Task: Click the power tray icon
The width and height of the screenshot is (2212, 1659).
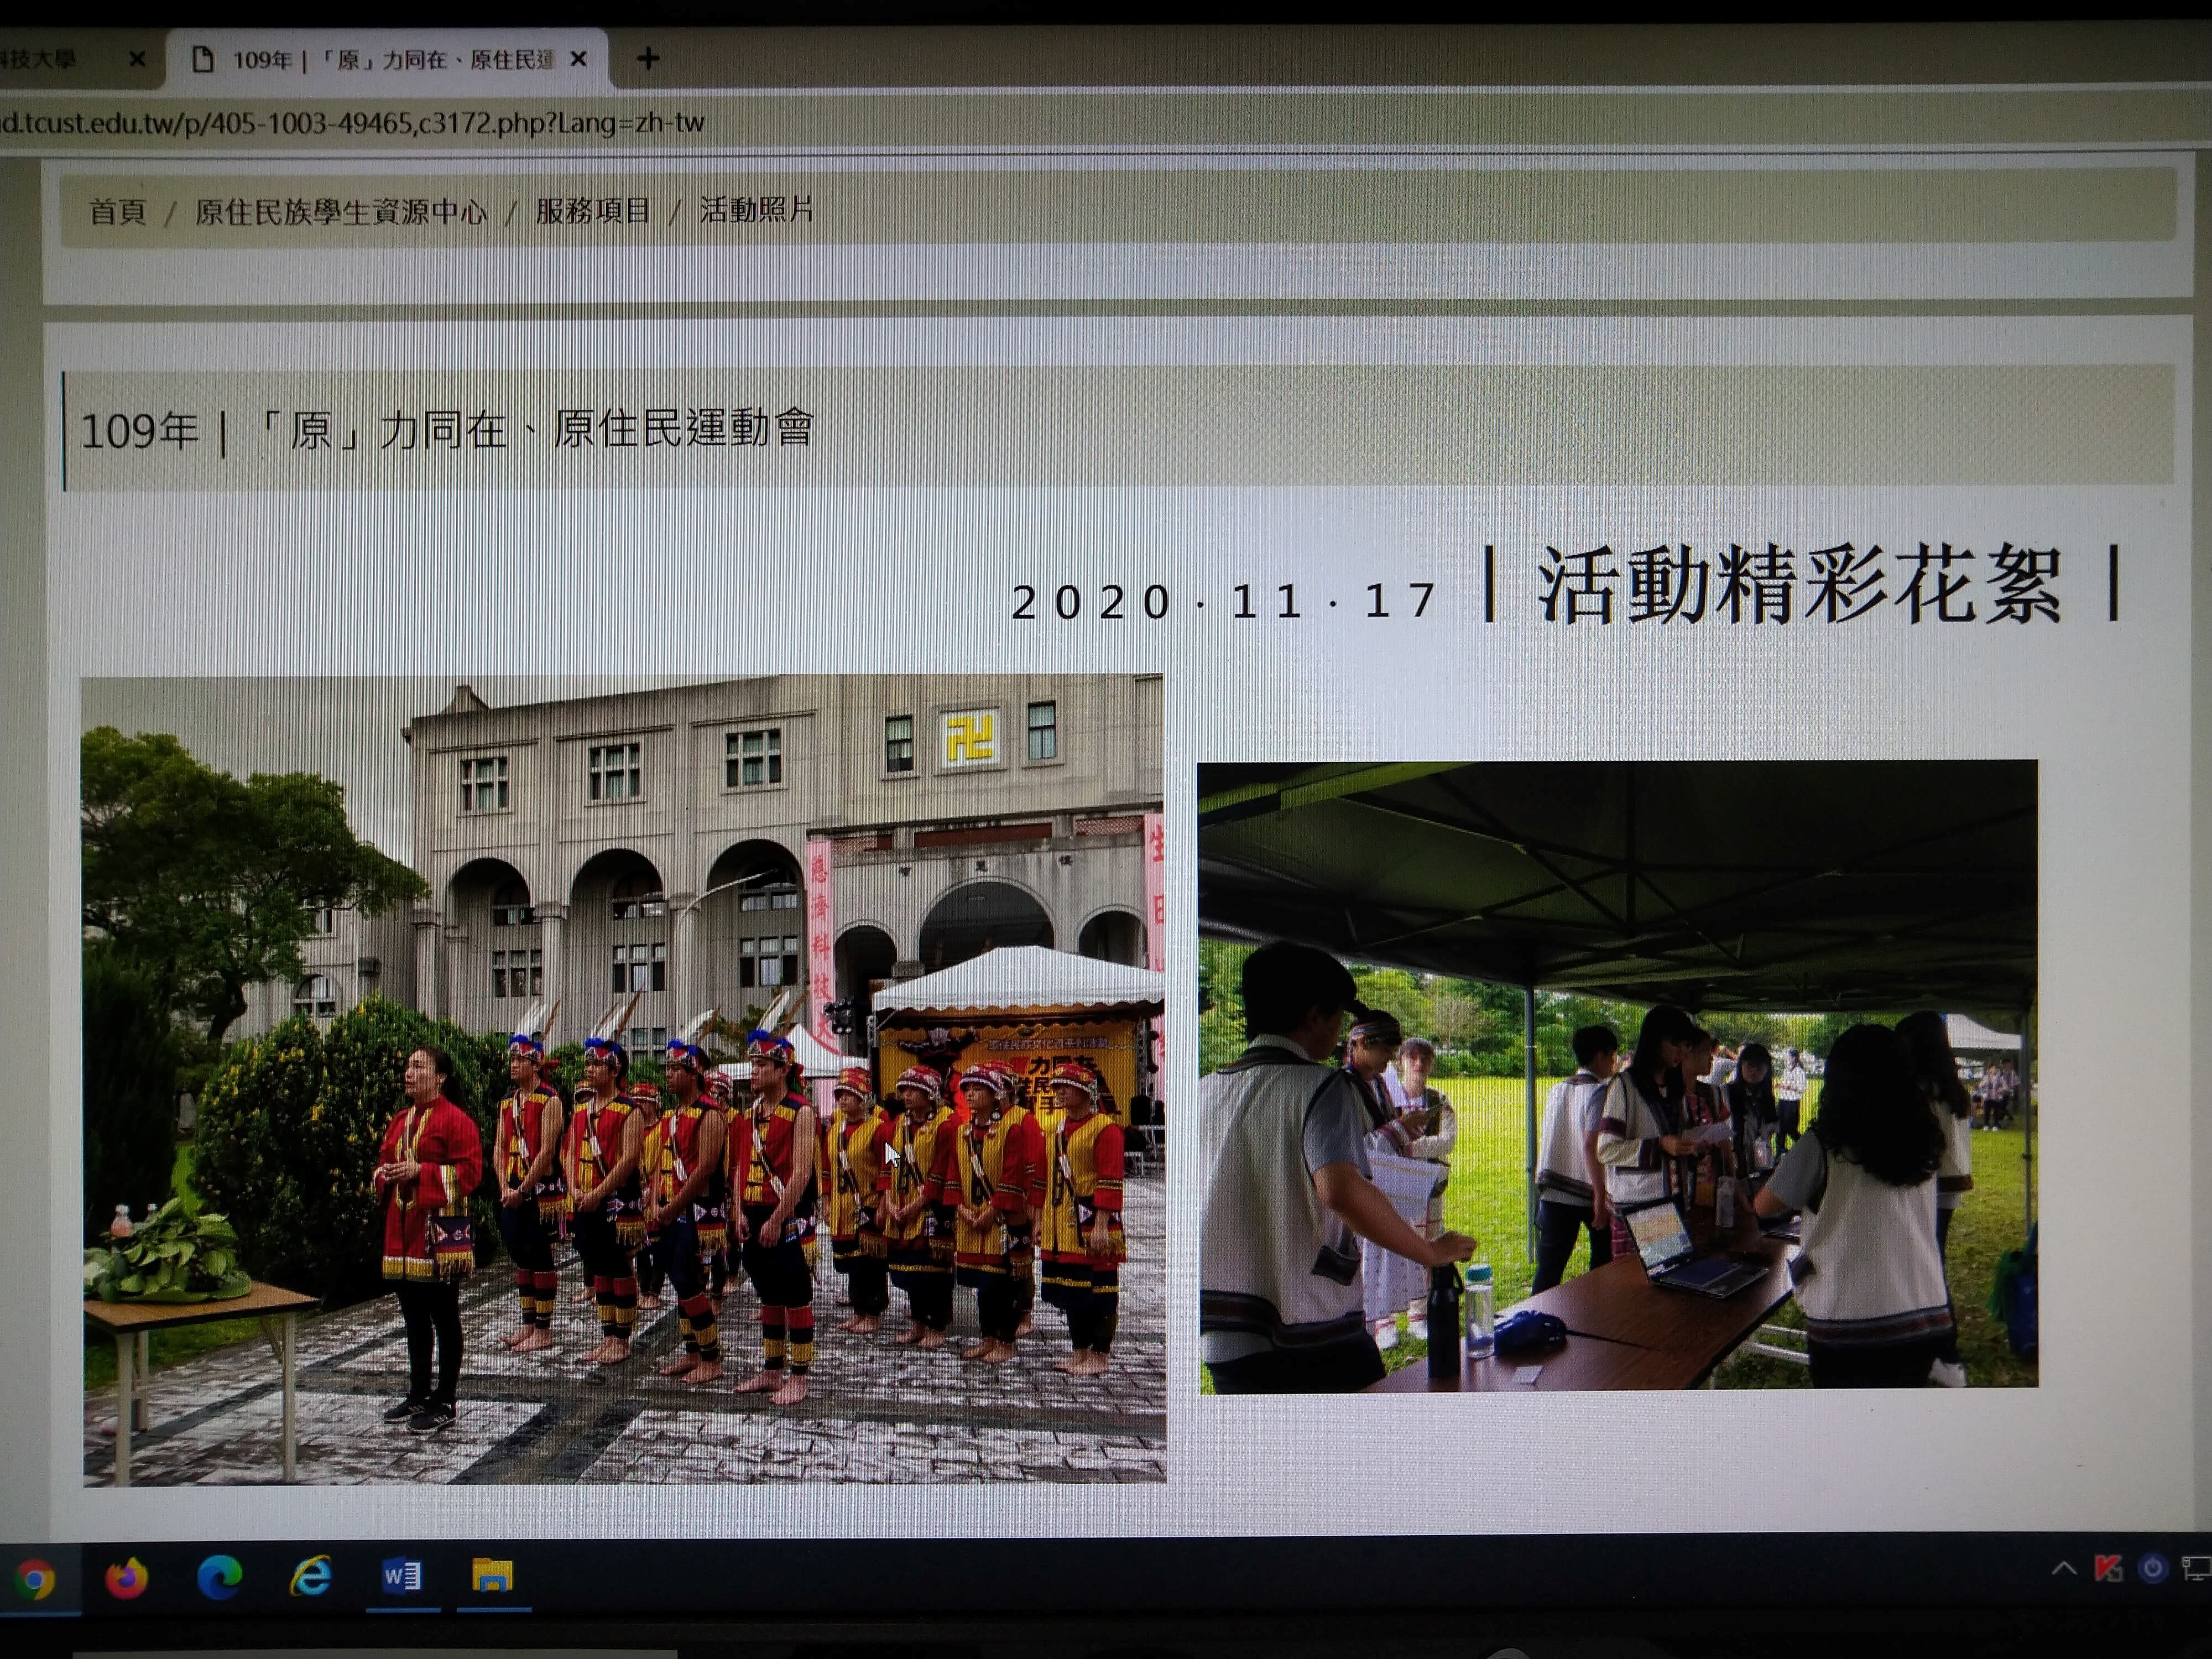Action: tap(2152, 1568)
